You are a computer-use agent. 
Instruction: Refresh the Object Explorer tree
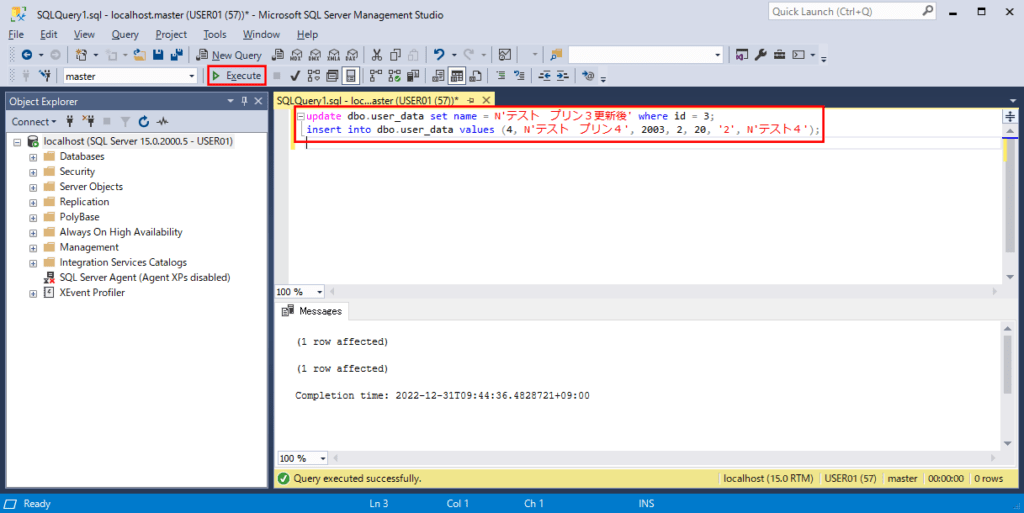pos(144,121)
